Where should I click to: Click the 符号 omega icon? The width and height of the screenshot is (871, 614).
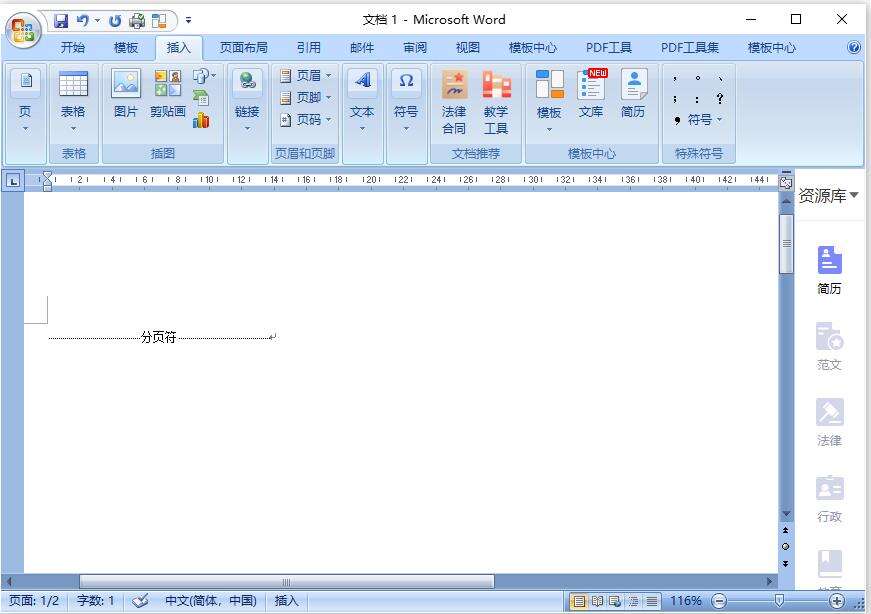pyautogui.click(x=406, y=81)
